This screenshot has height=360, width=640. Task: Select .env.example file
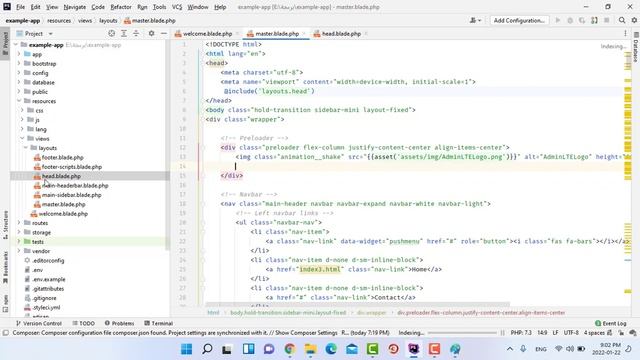pyautogui.click(x=49, y=279)
